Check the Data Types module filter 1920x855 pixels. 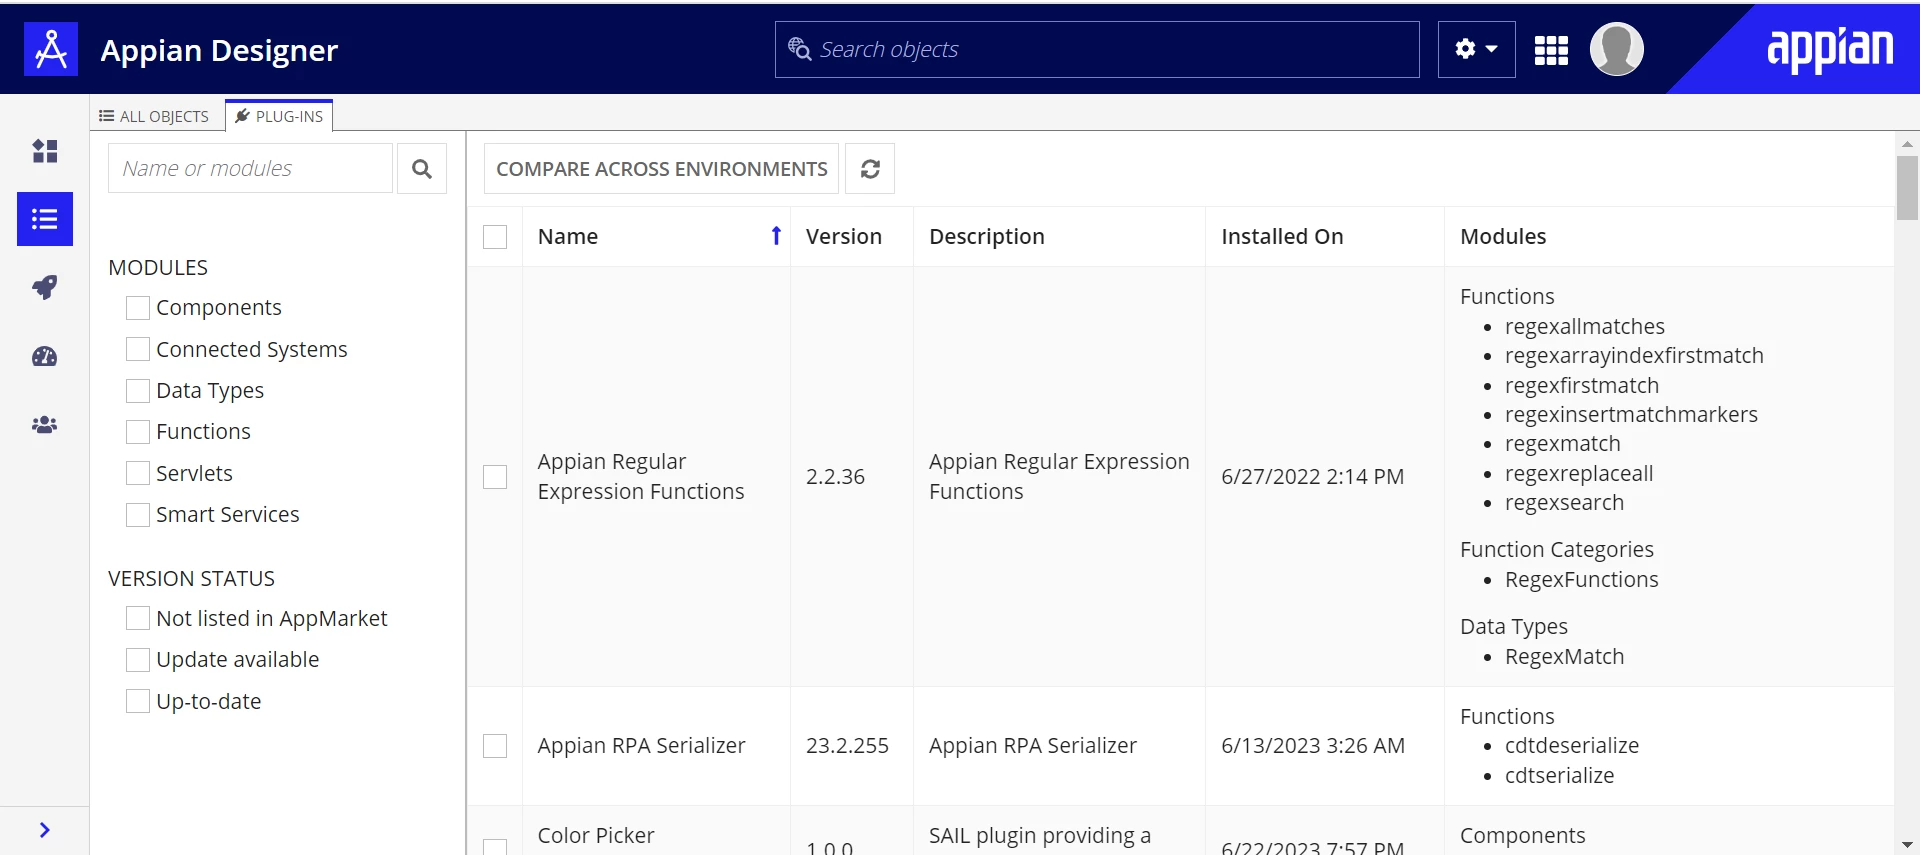pos(138,390)
